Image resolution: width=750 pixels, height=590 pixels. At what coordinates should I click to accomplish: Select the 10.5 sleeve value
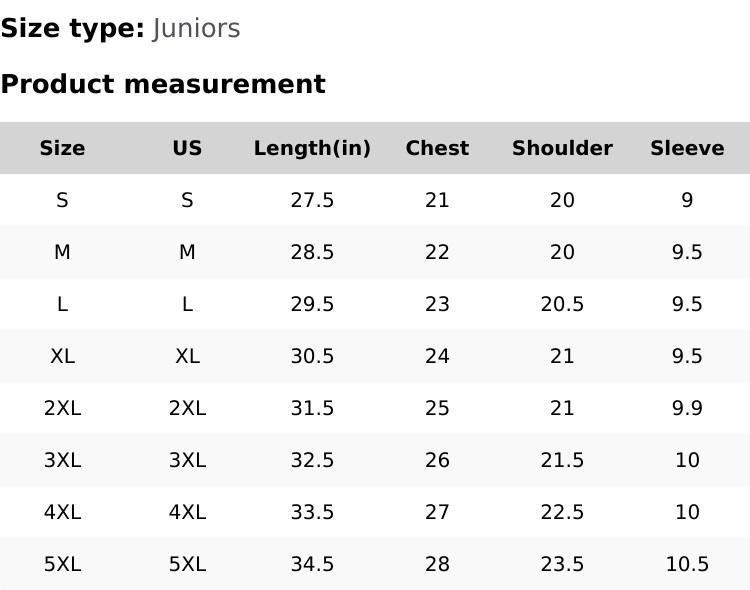tap(687, 564)
